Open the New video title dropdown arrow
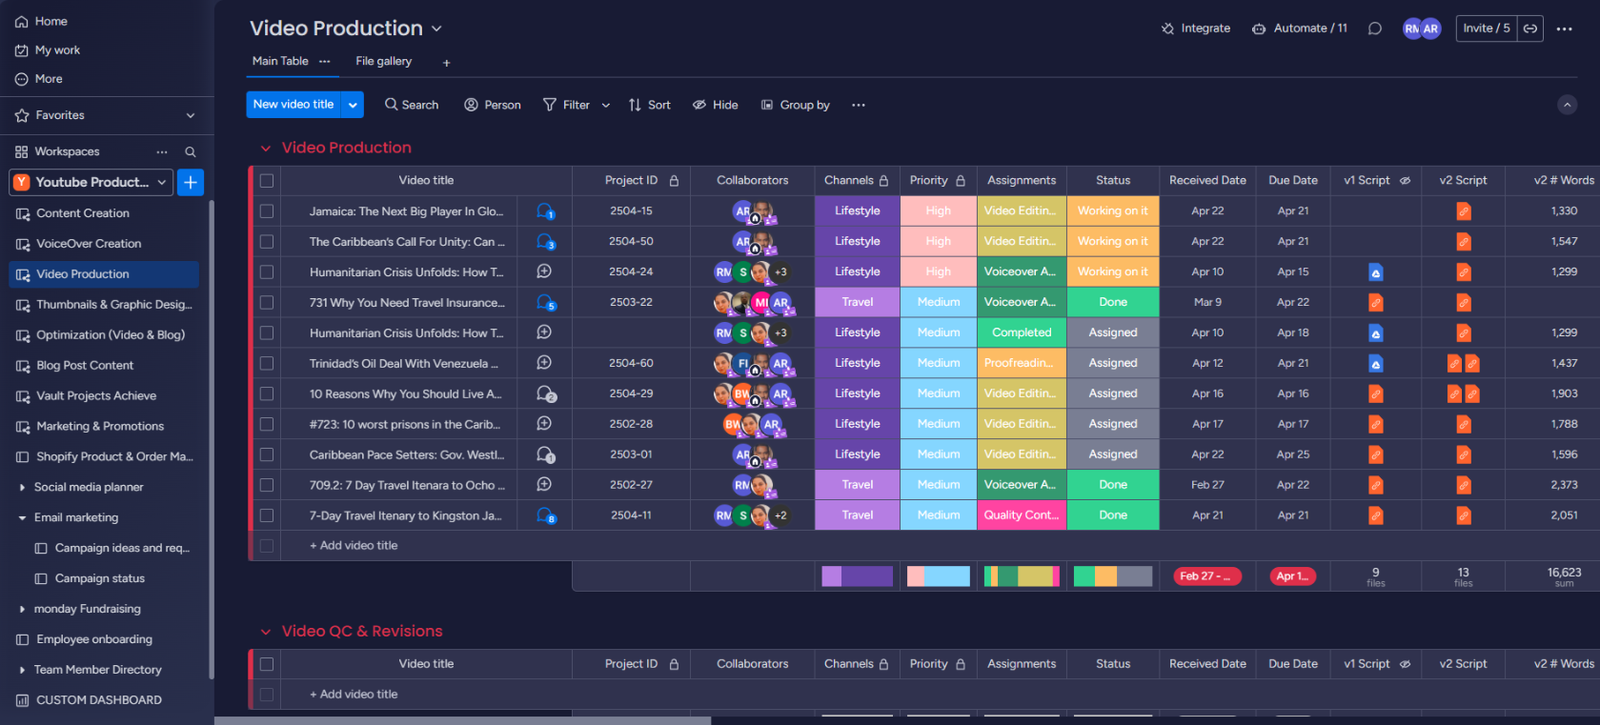1600x725 pixels. tap(353, 105)
